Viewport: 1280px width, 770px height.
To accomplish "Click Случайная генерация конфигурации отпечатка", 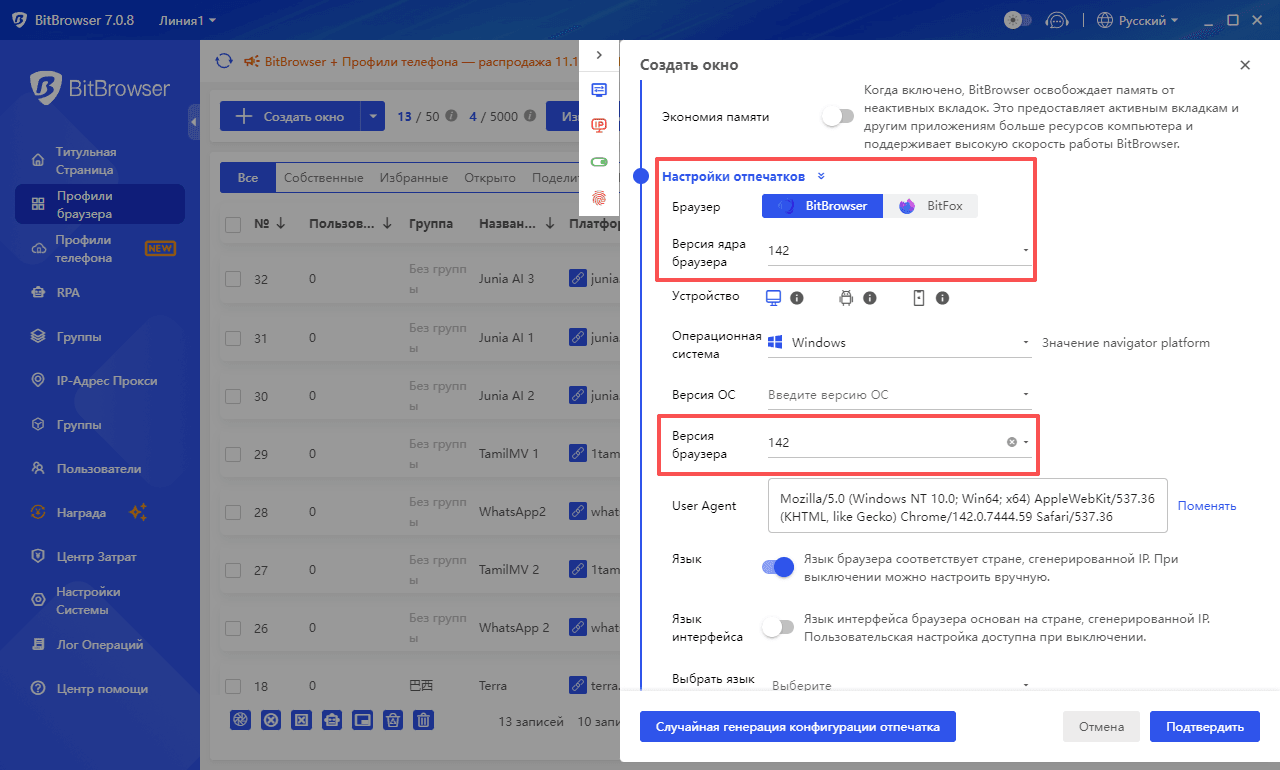I will coord(798,727).
